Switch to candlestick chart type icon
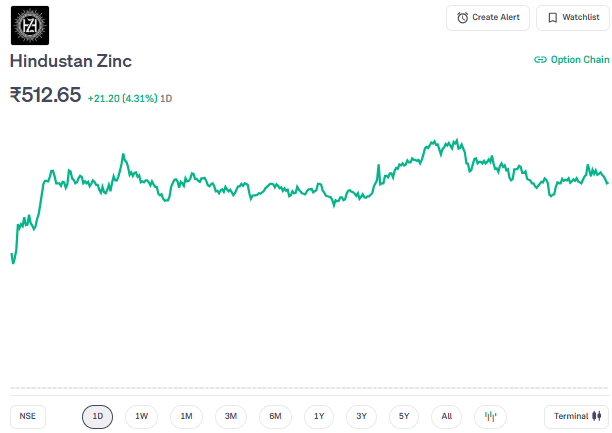The height and width of the screenshot is (433, 612). tap(490, 416)
